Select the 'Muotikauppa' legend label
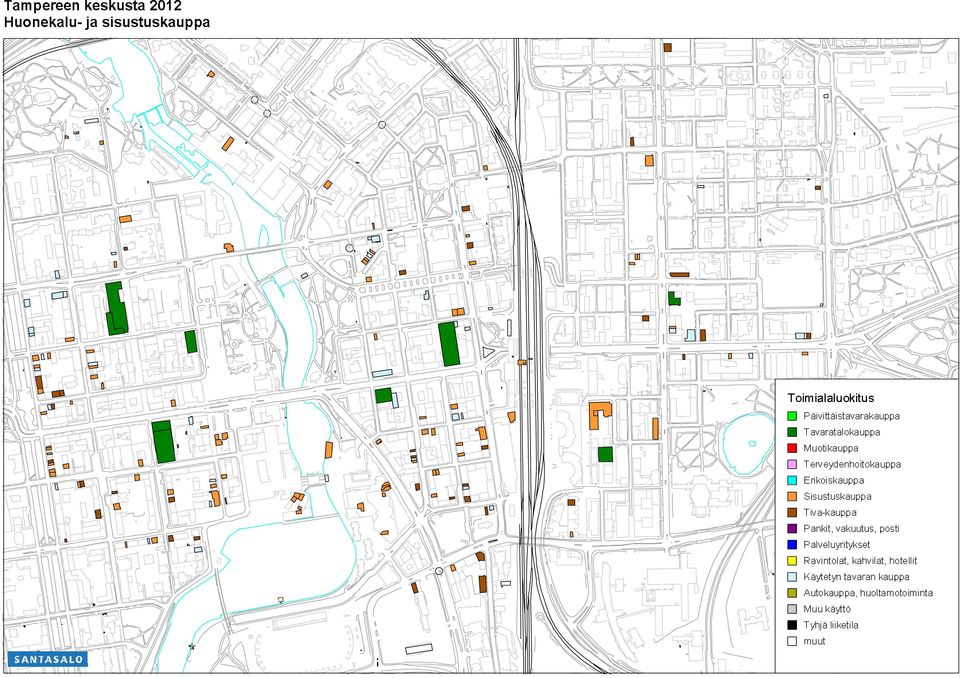 tap(831, 448)
